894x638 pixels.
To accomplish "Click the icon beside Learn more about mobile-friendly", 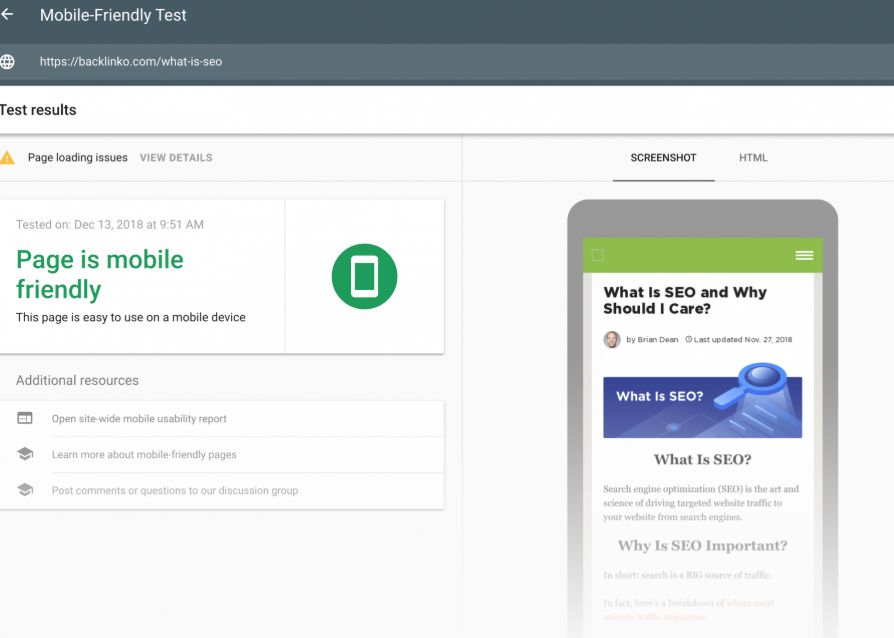I will 25,454.
